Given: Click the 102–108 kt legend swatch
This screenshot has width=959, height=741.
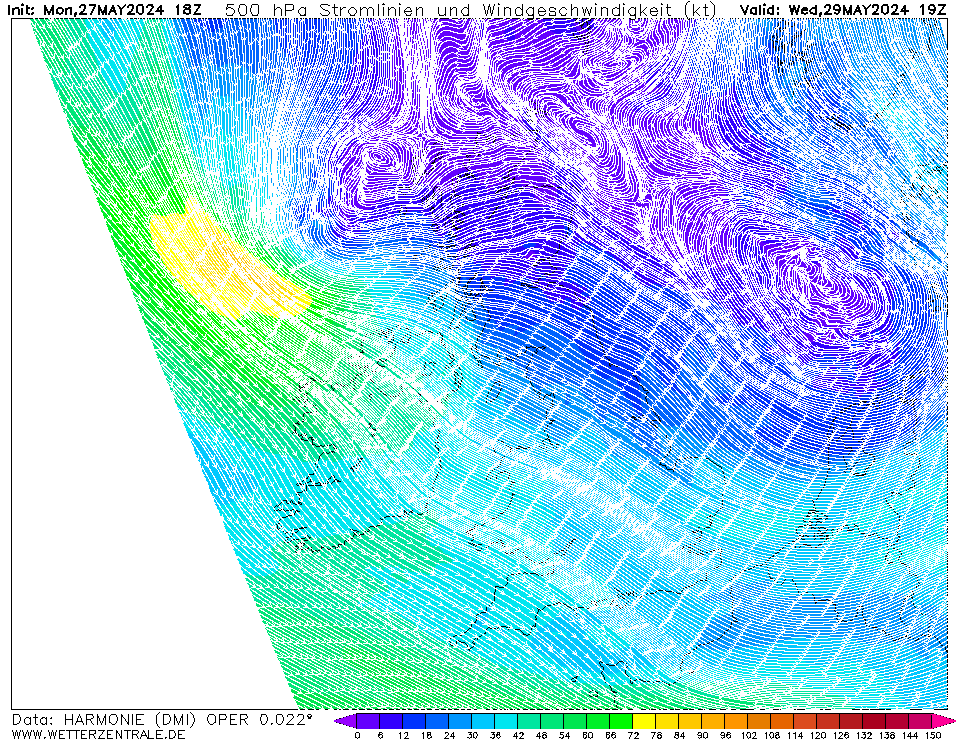Looking at the screenshot, I should 760,721.
